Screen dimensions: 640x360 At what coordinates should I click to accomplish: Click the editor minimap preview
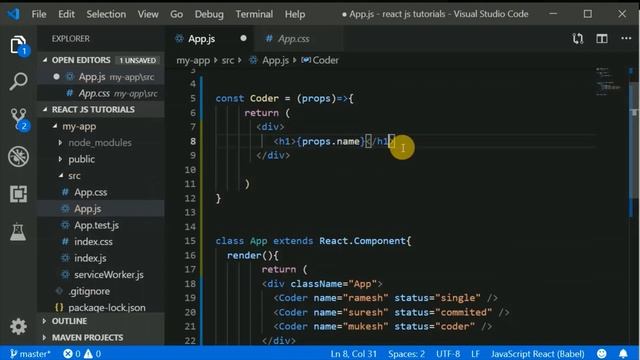[x=608, y=82]
